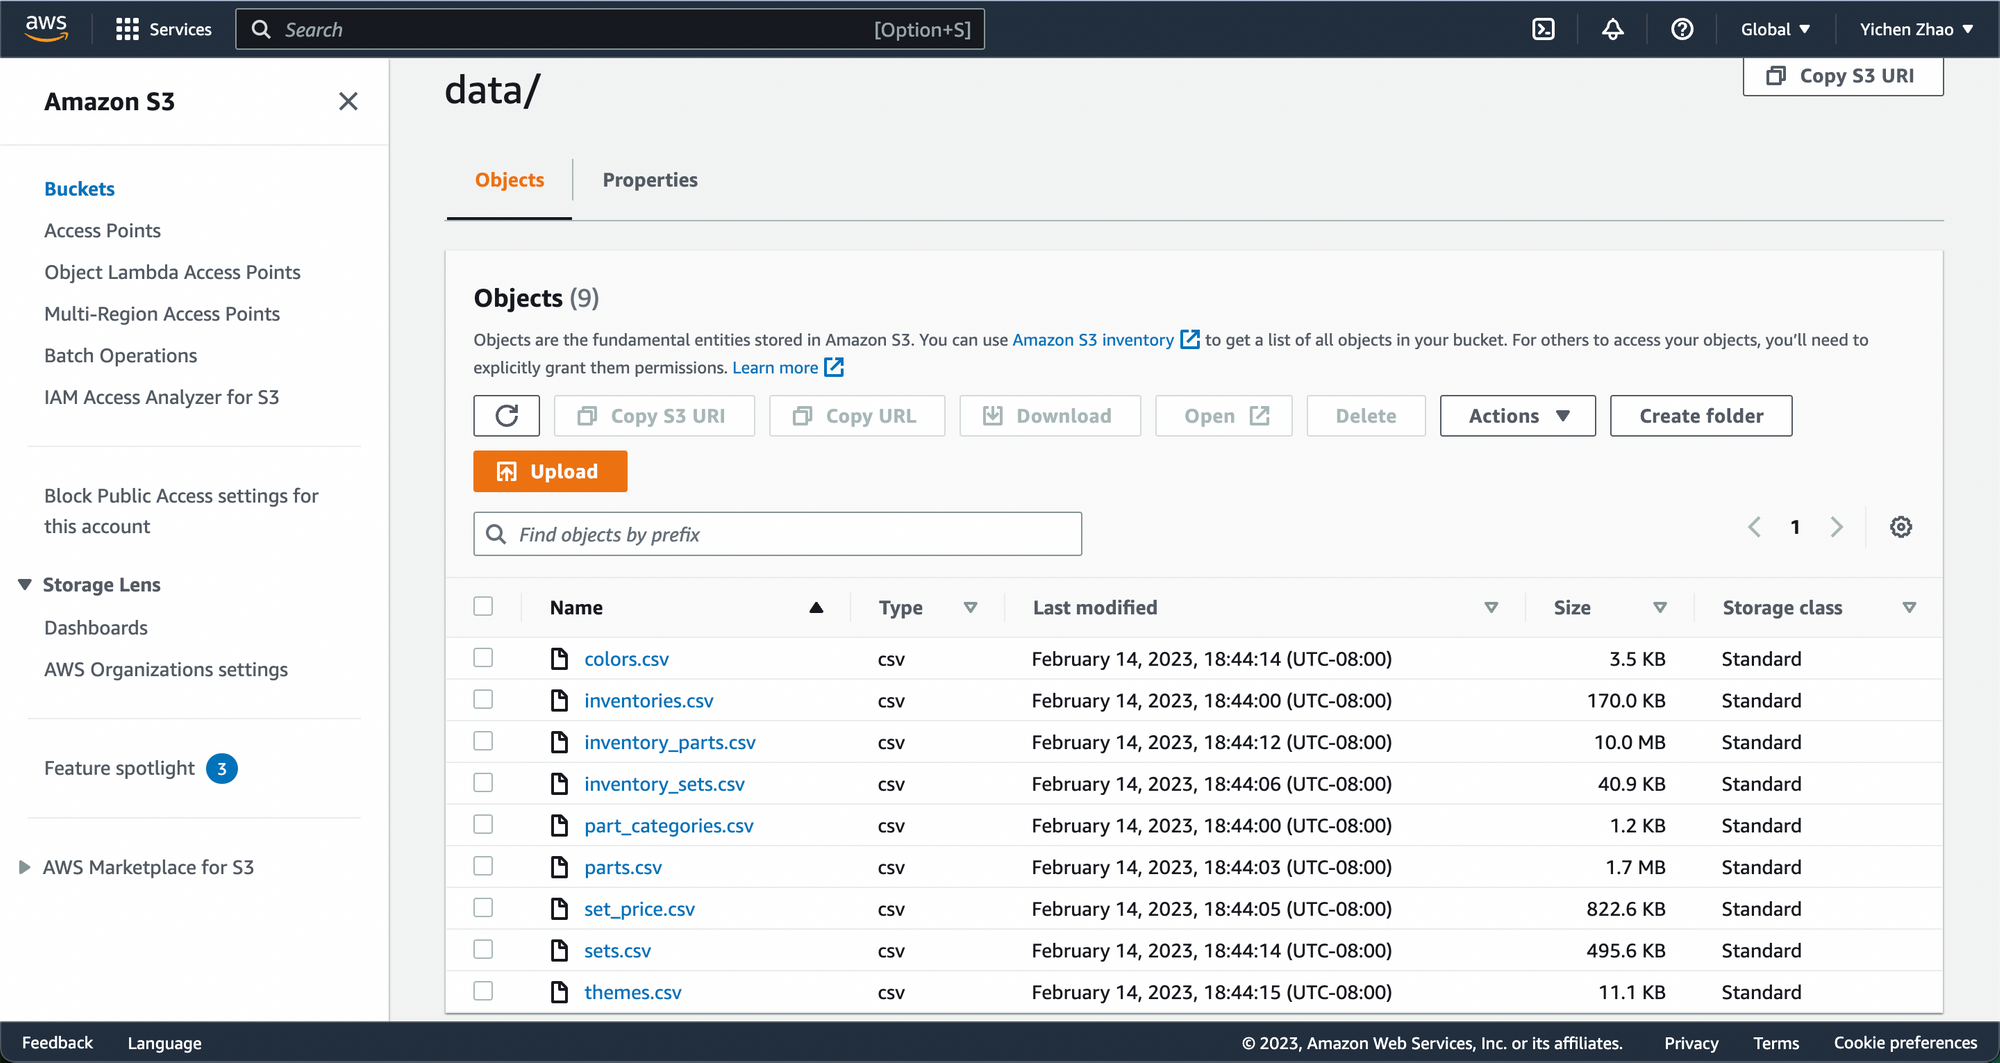Click file icon beside inventory_sets.csv
The width and height of the screenshot is (2000, 1063).
[560, 784]
